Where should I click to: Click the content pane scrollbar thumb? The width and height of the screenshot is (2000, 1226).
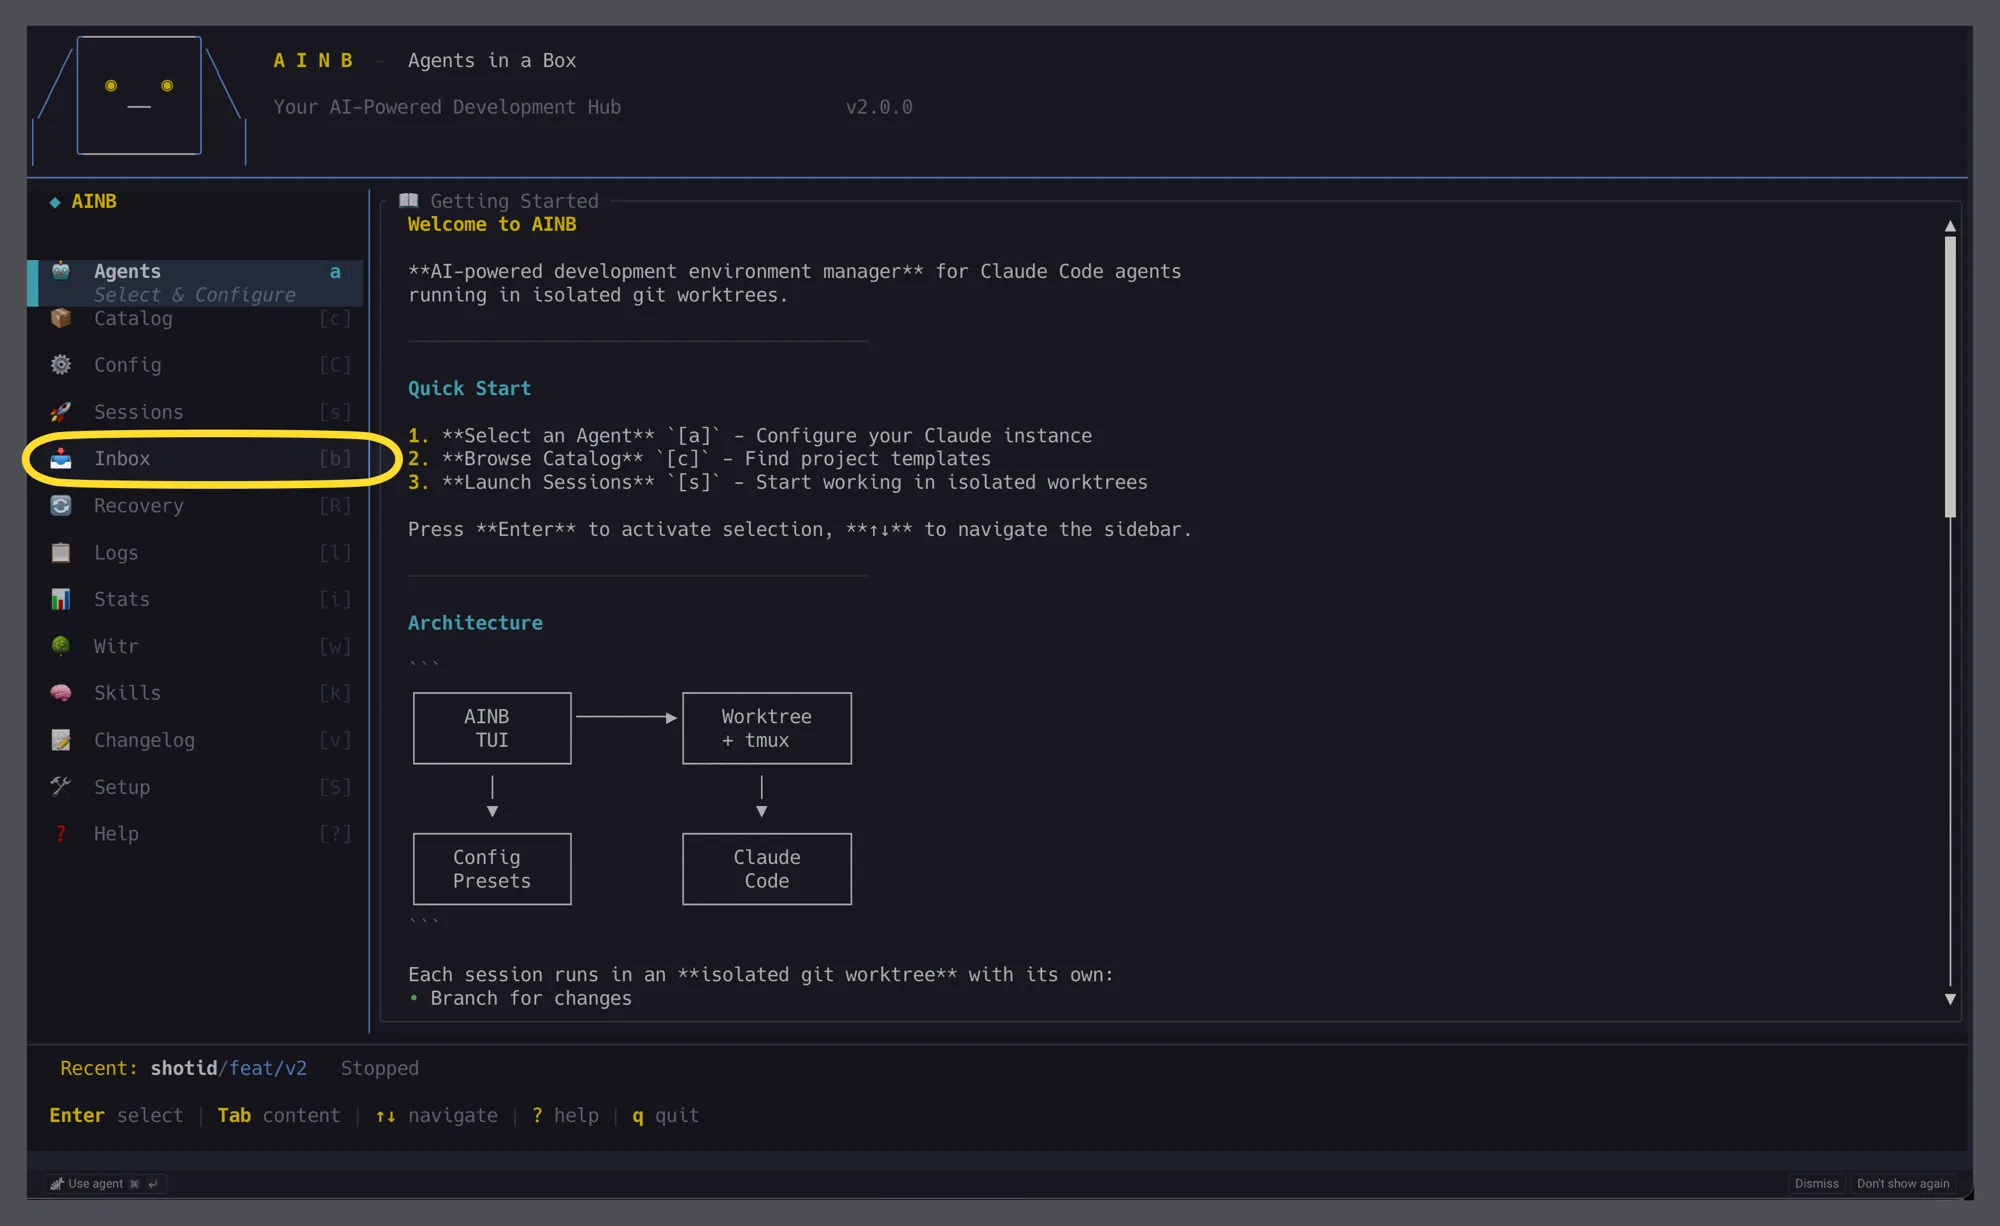[1950, 377]
